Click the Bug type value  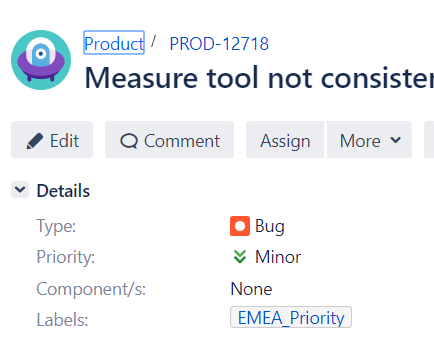point(270,226)
